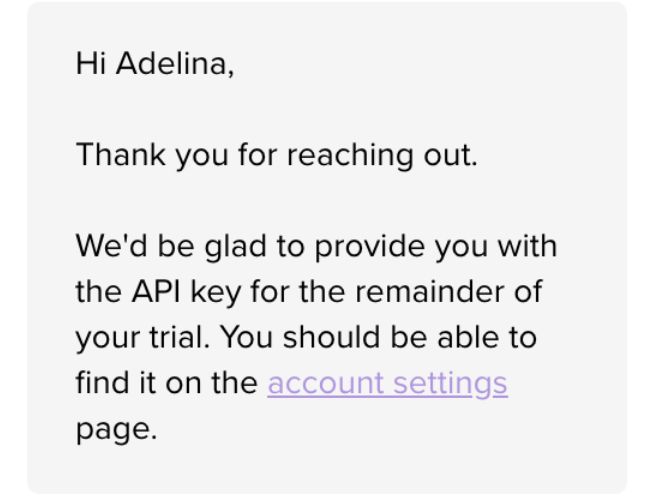Click the 'find it on the' text
The image size is (656, 500).
pyautogui.click(x=167, y=382)
